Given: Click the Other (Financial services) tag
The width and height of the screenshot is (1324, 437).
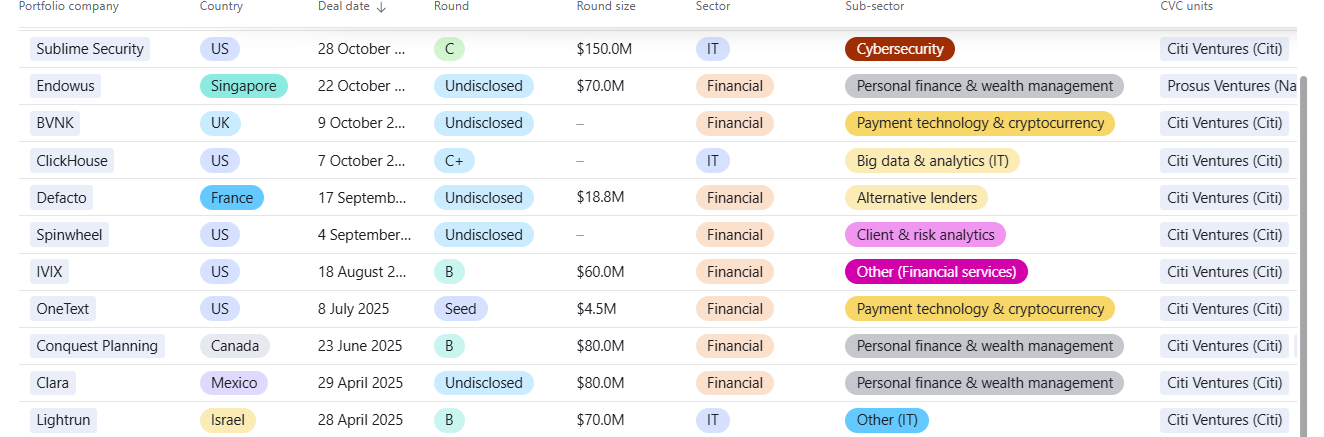Looking at the screenshot, I should [936, 272].
